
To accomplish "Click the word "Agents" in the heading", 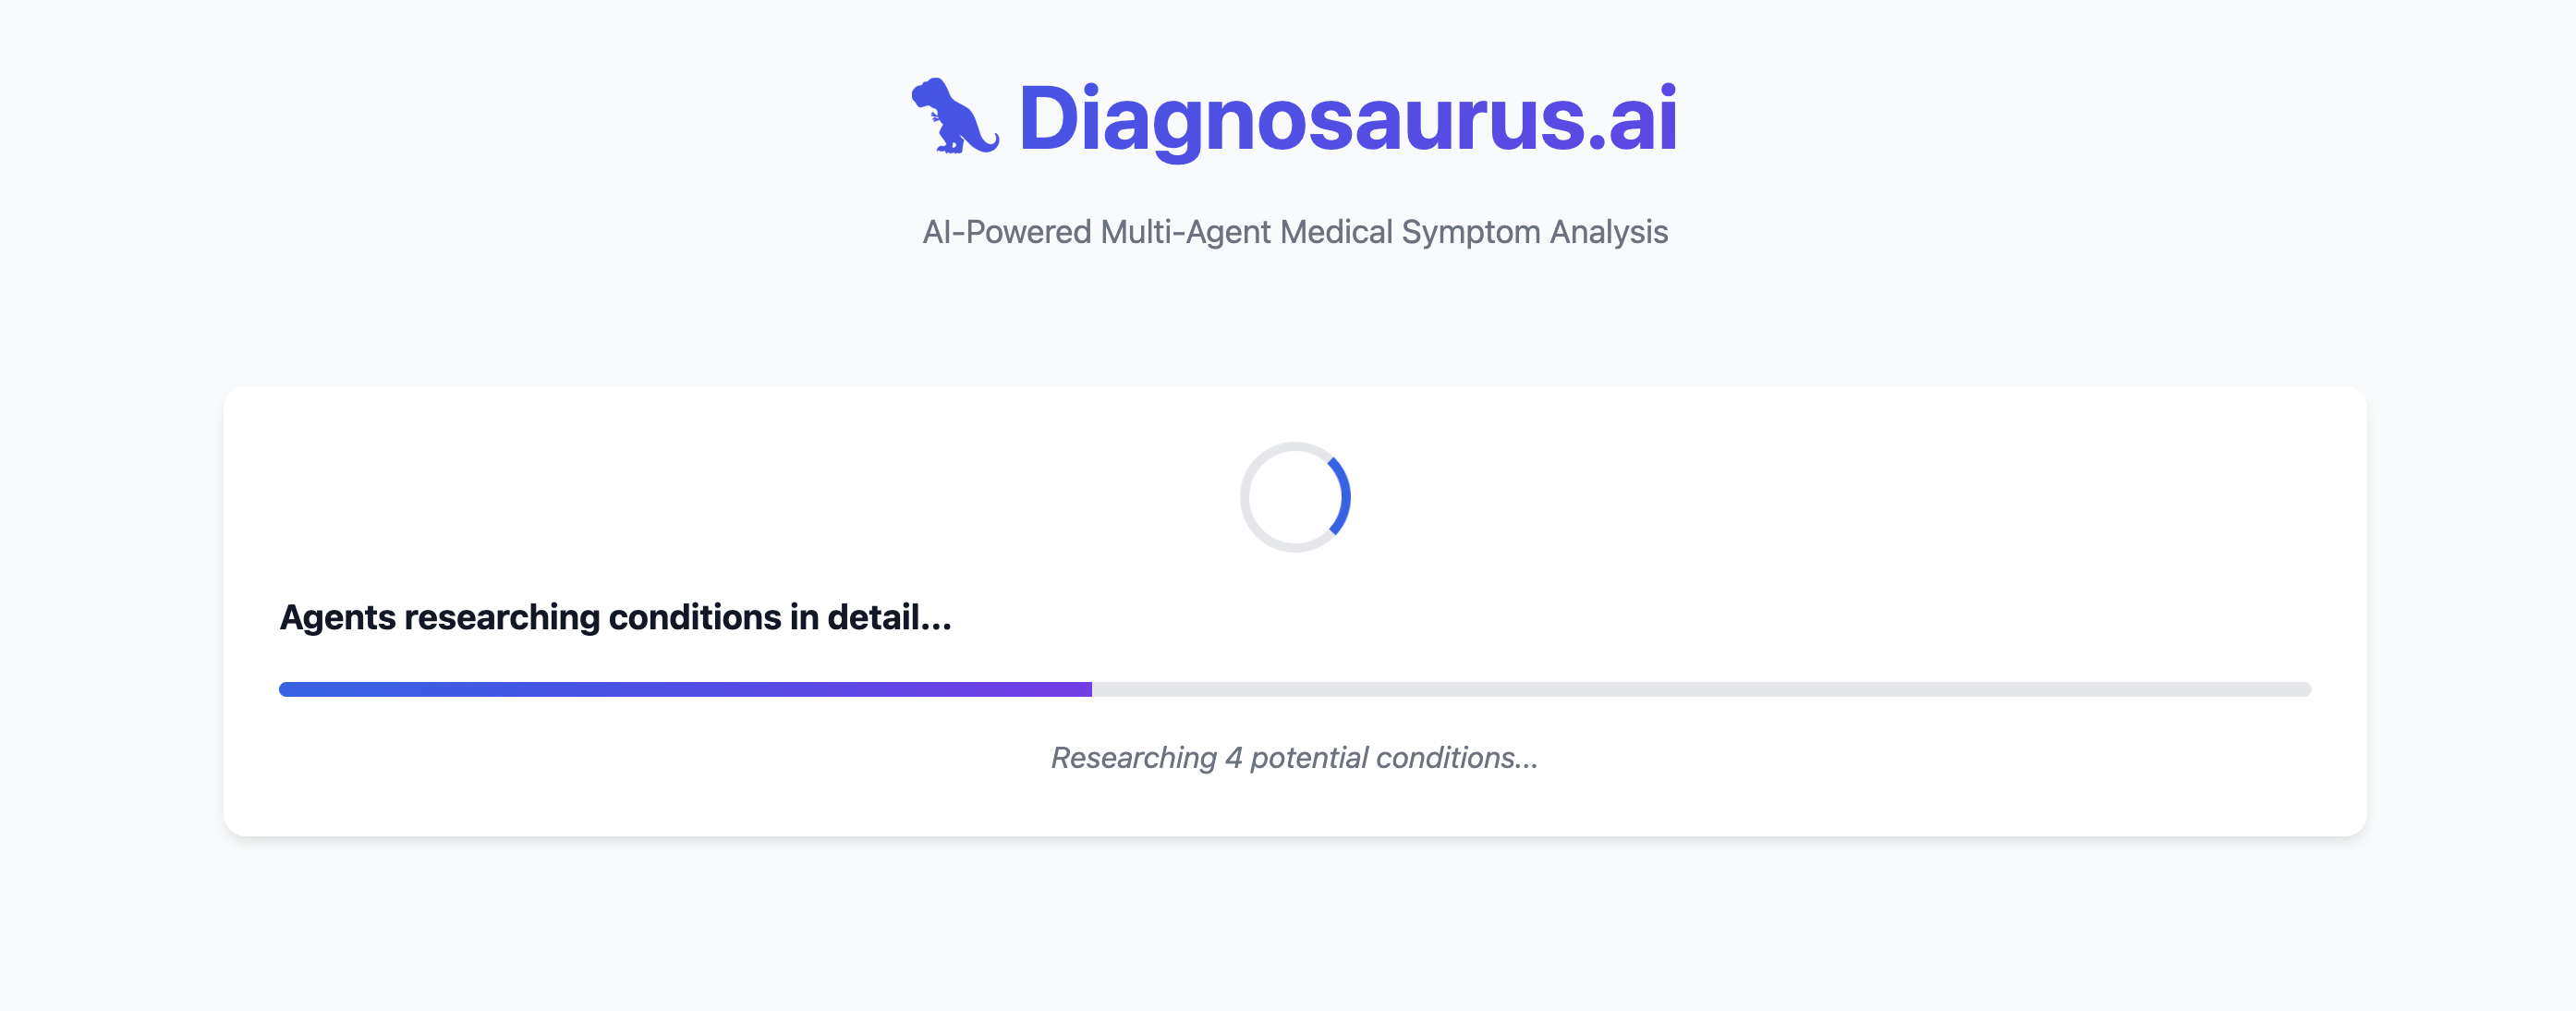I will [x=337, y=617].
